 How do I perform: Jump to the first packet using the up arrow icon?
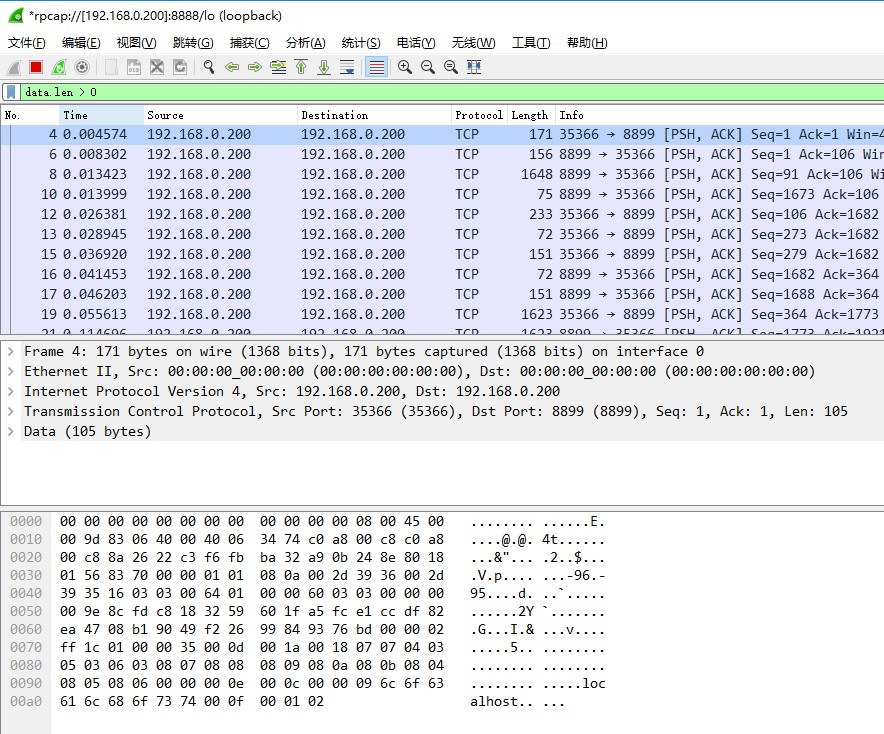pos(301,67)
